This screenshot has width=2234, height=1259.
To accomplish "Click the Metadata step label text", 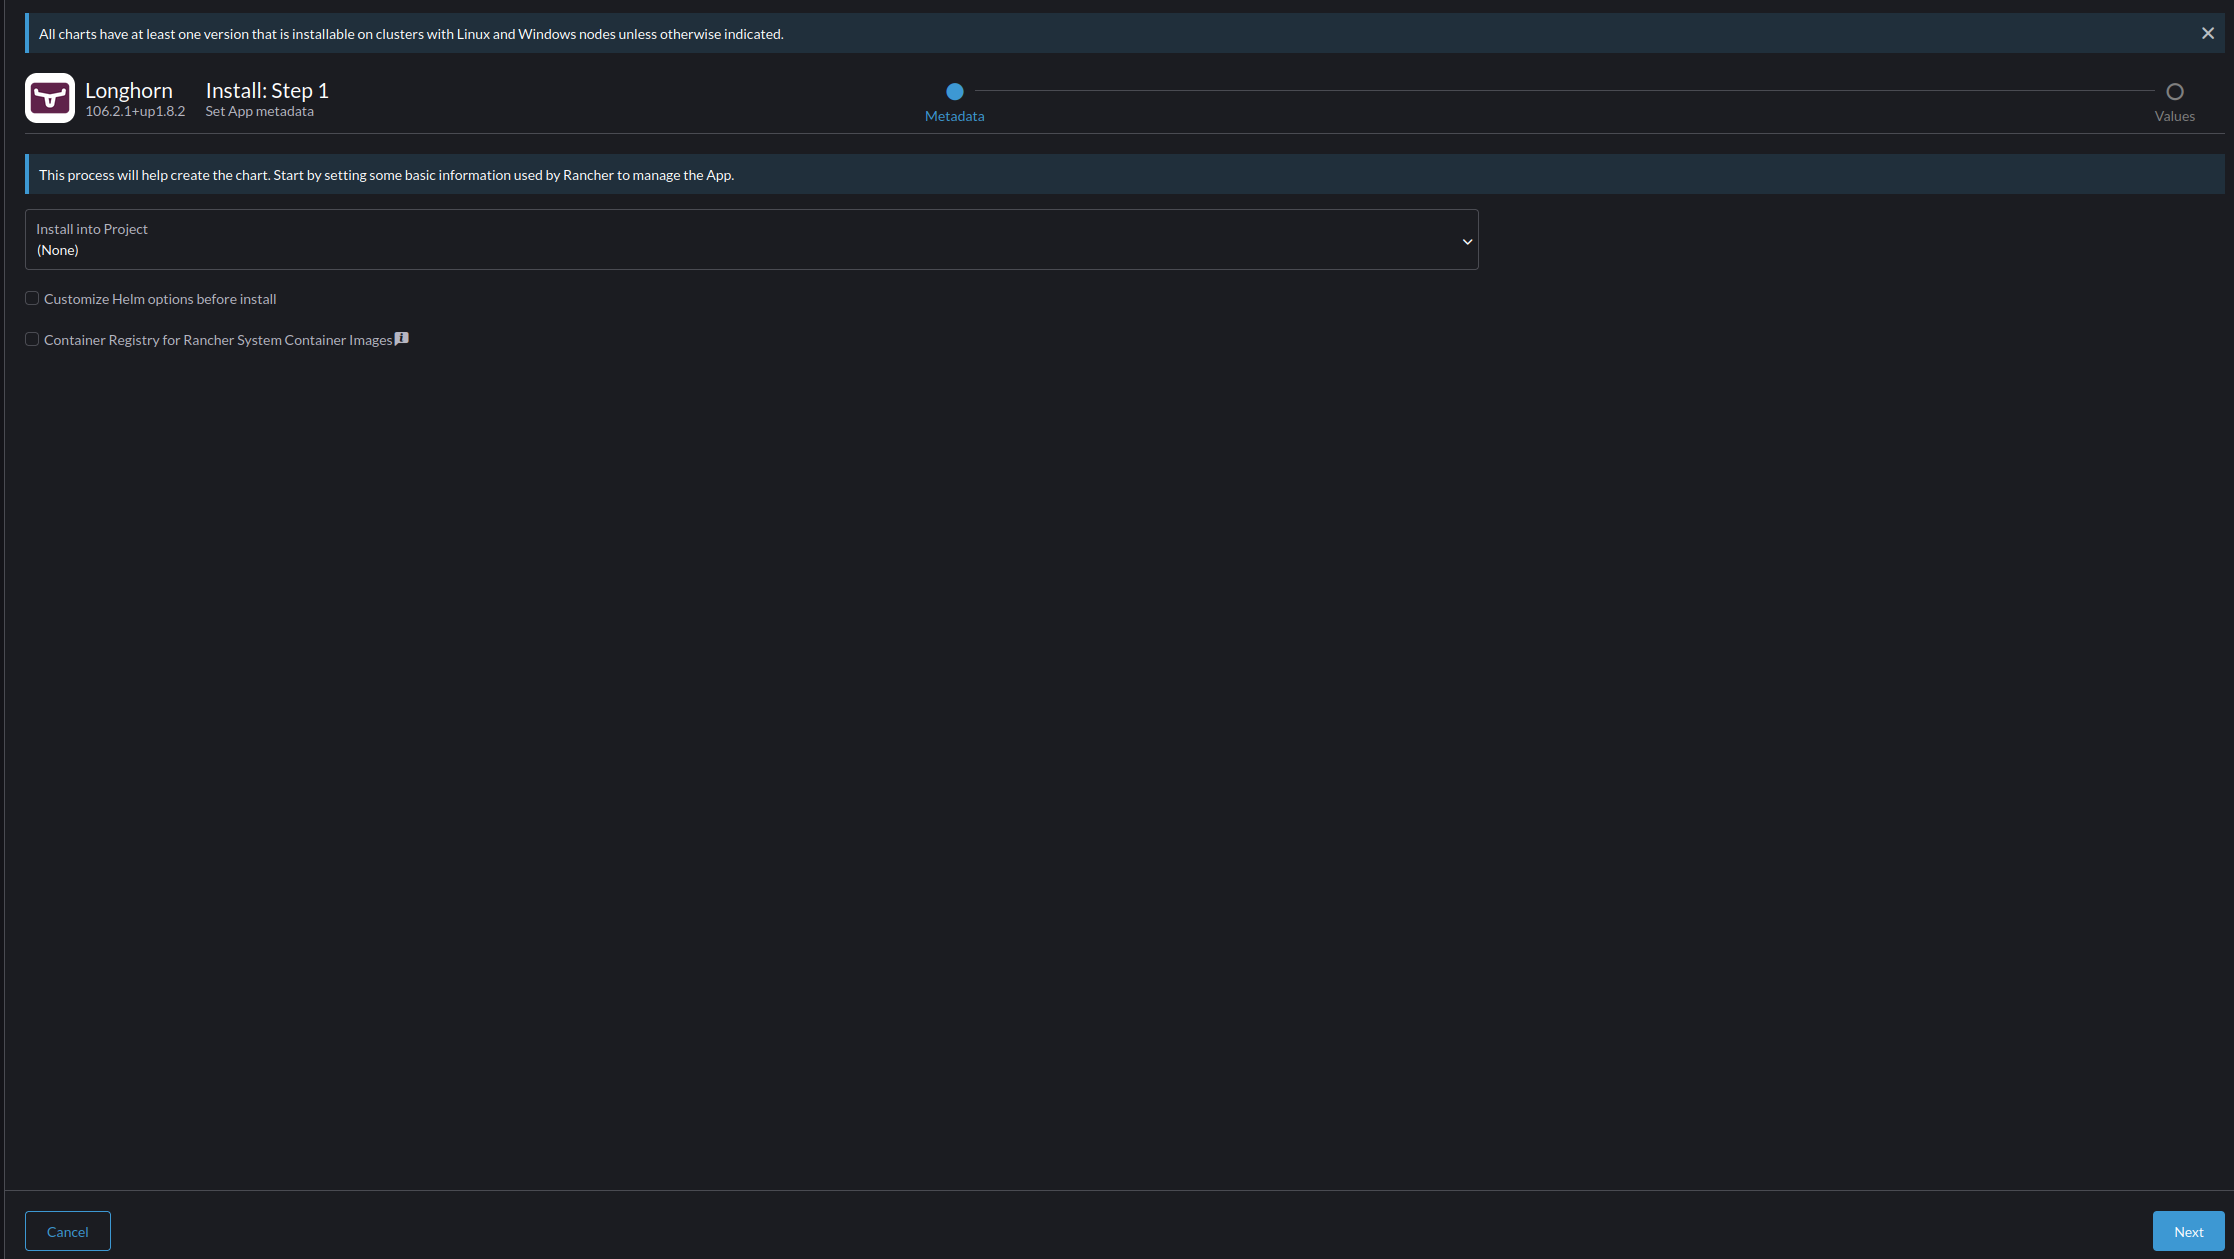I will 954,116.
